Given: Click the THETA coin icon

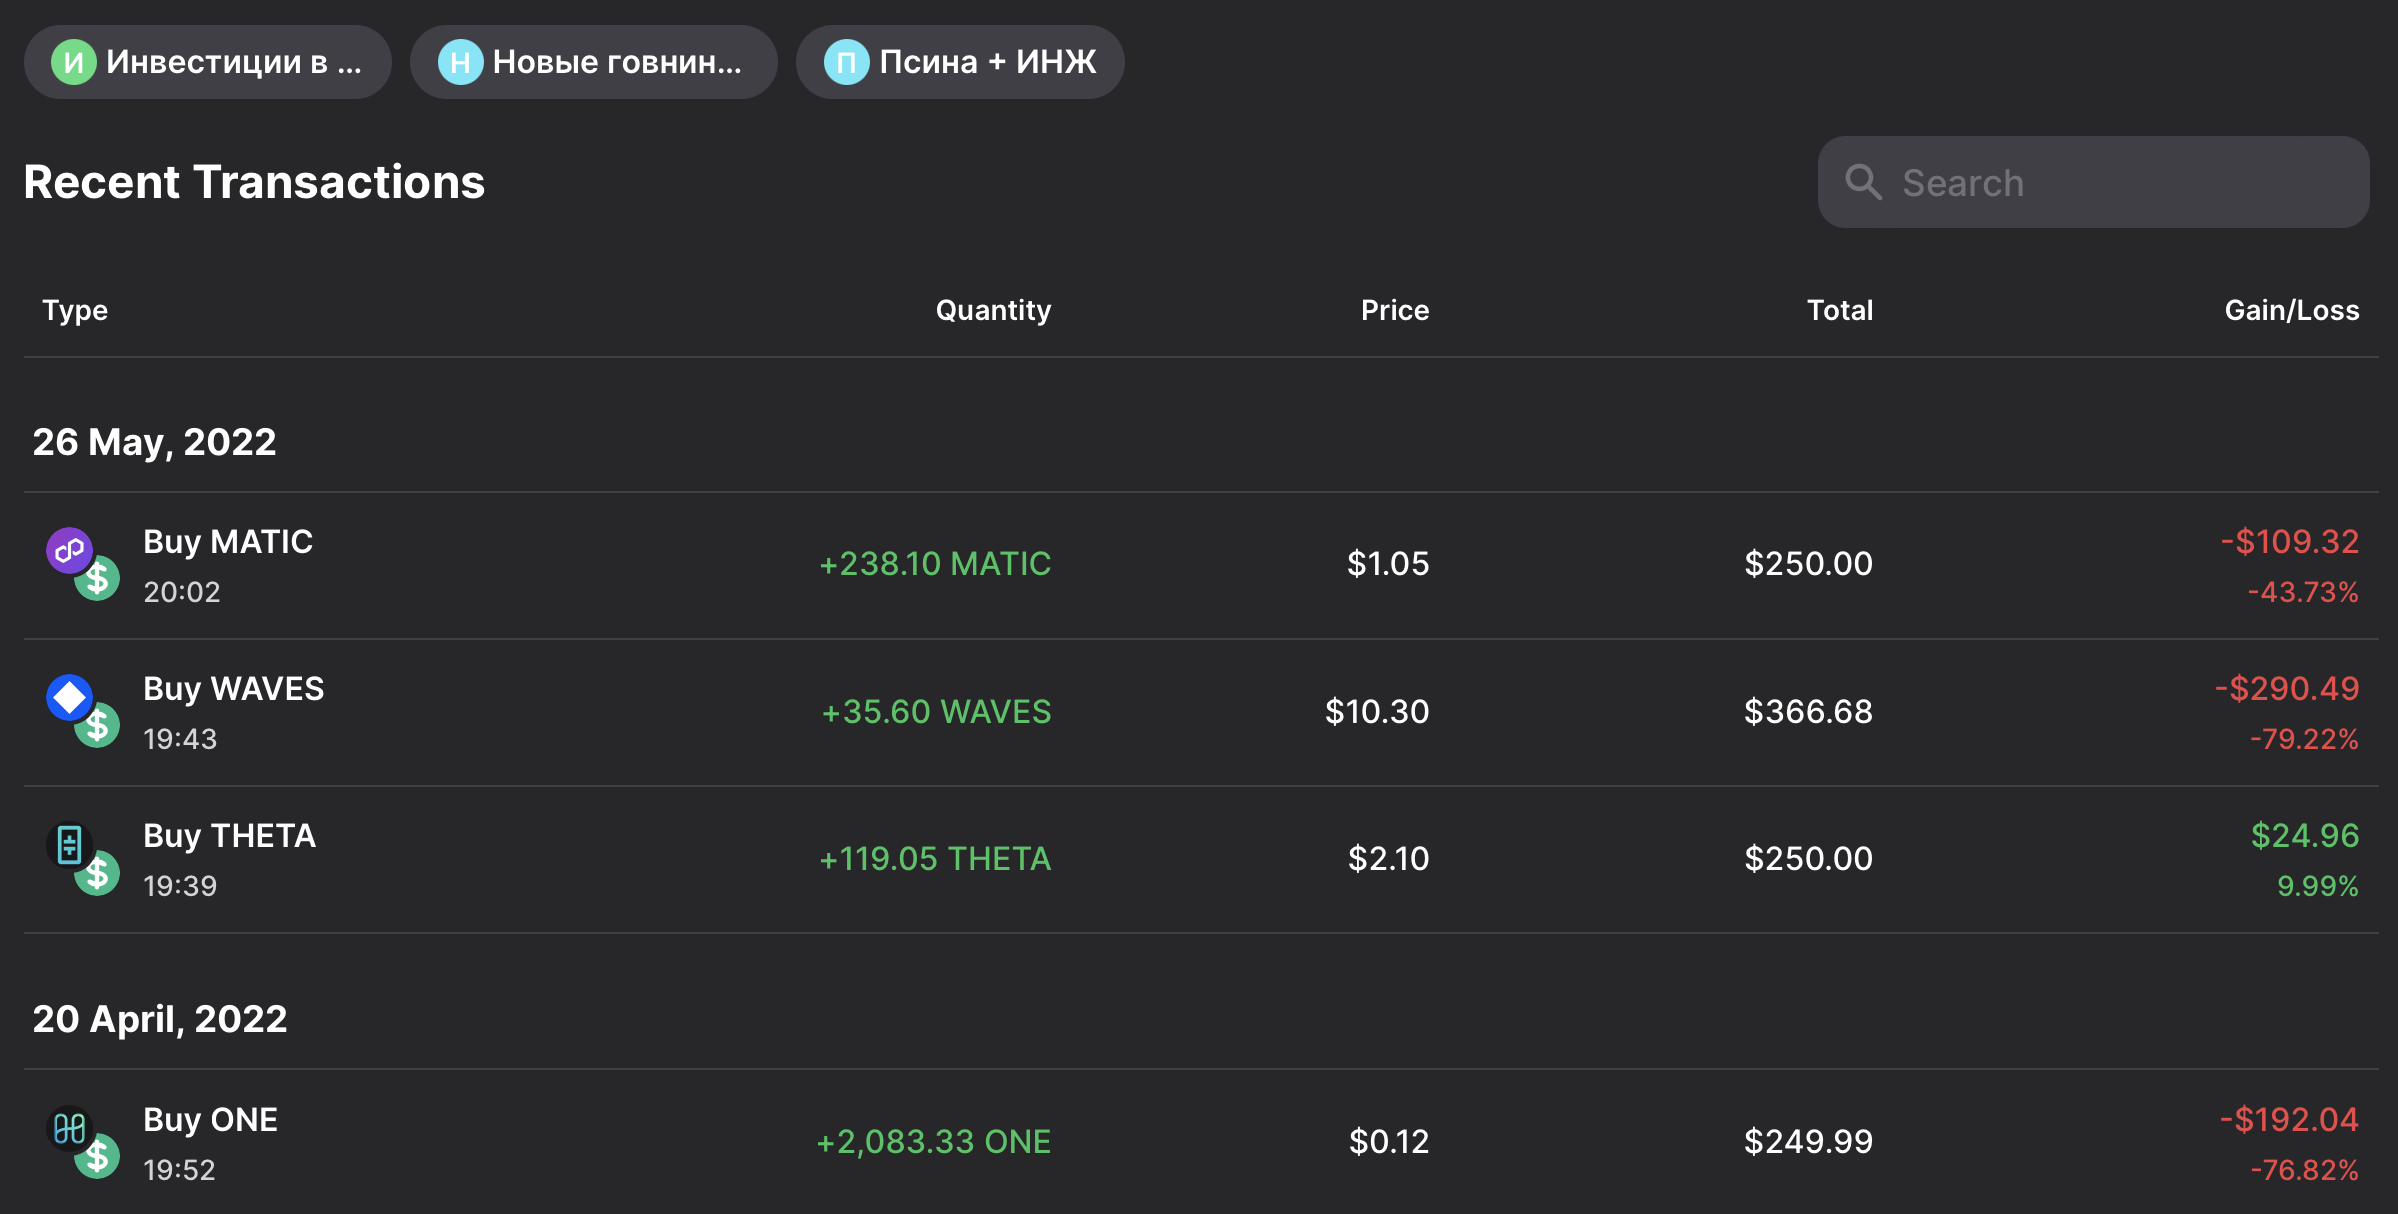Looking at the screenshot, I should (x=70, y=844).
